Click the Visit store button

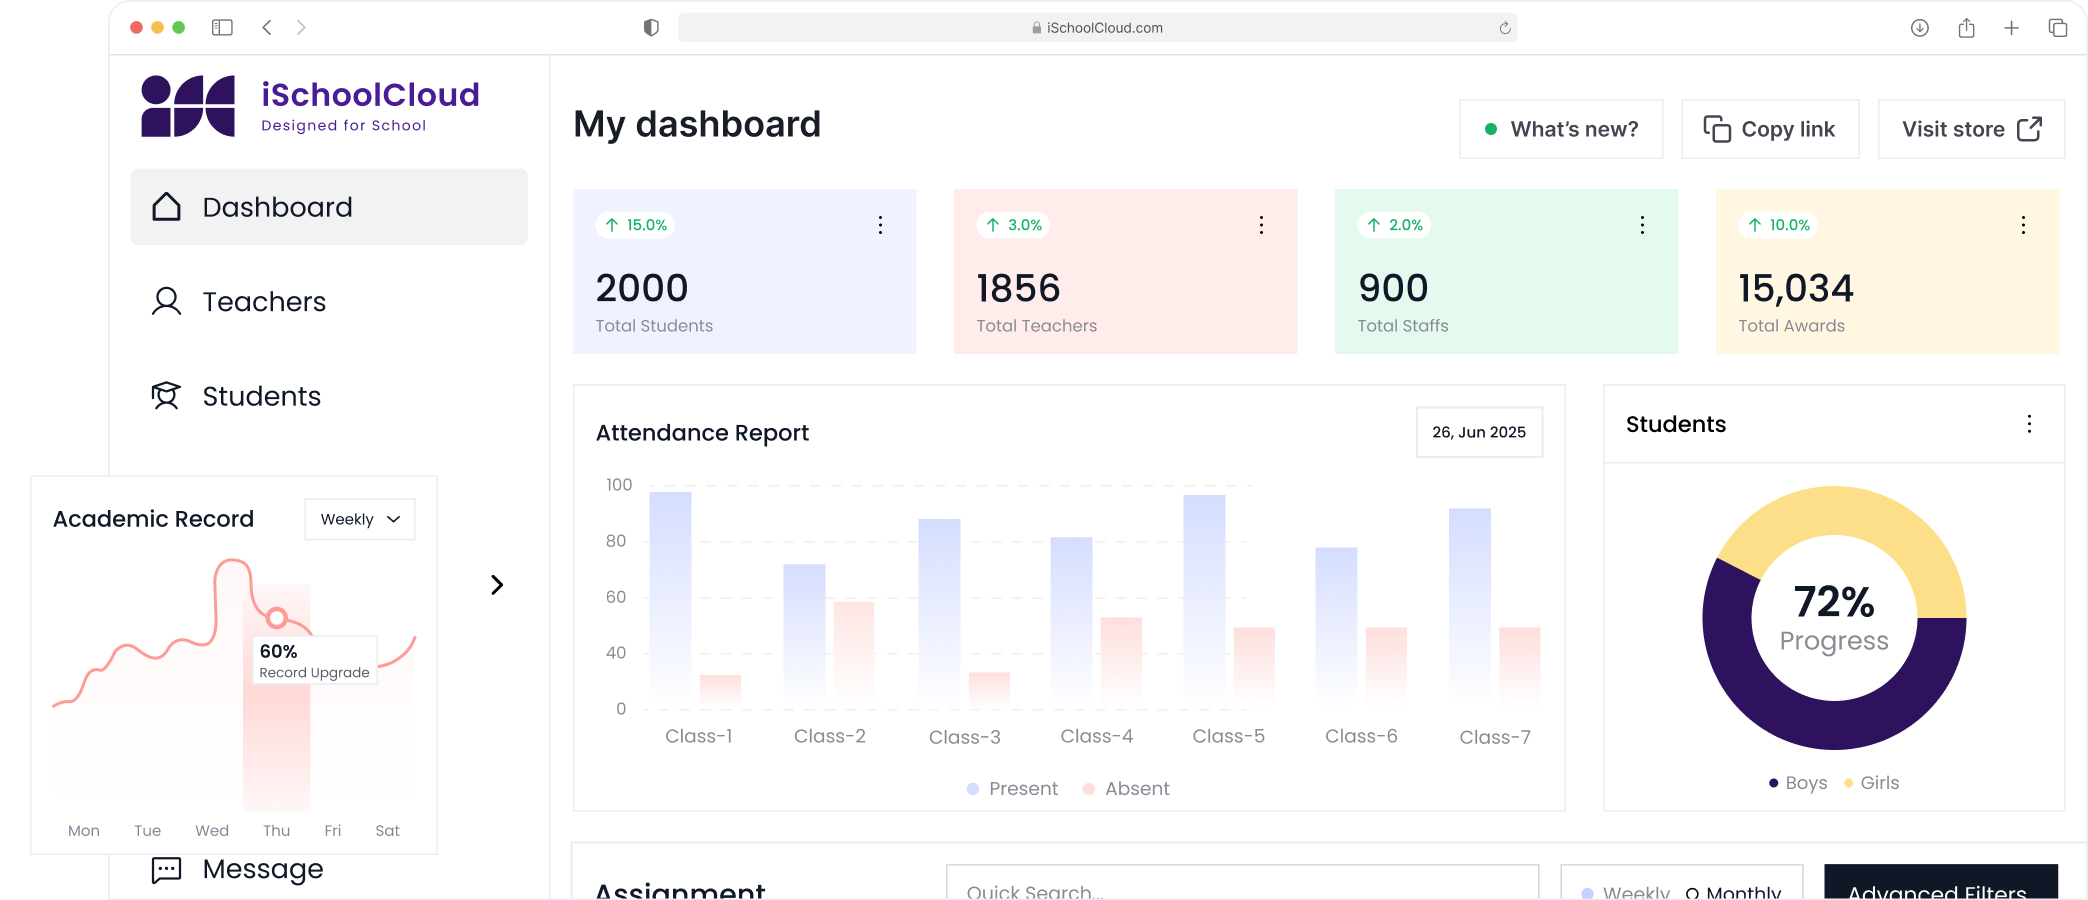click(1970, 129)
